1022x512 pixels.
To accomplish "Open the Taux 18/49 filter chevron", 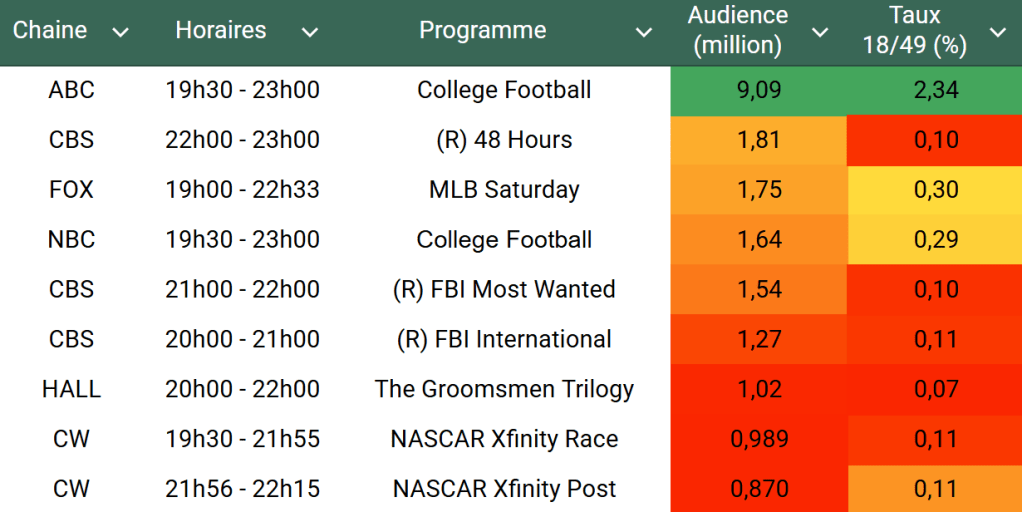I will [997, 33].
